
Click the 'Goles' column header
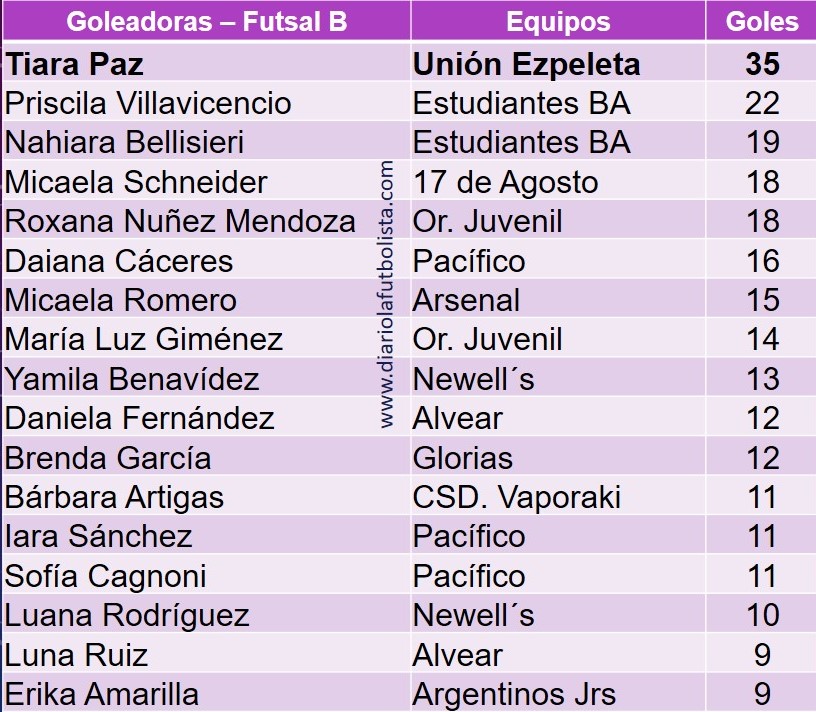pyautogui.click(x=762, y=21)
